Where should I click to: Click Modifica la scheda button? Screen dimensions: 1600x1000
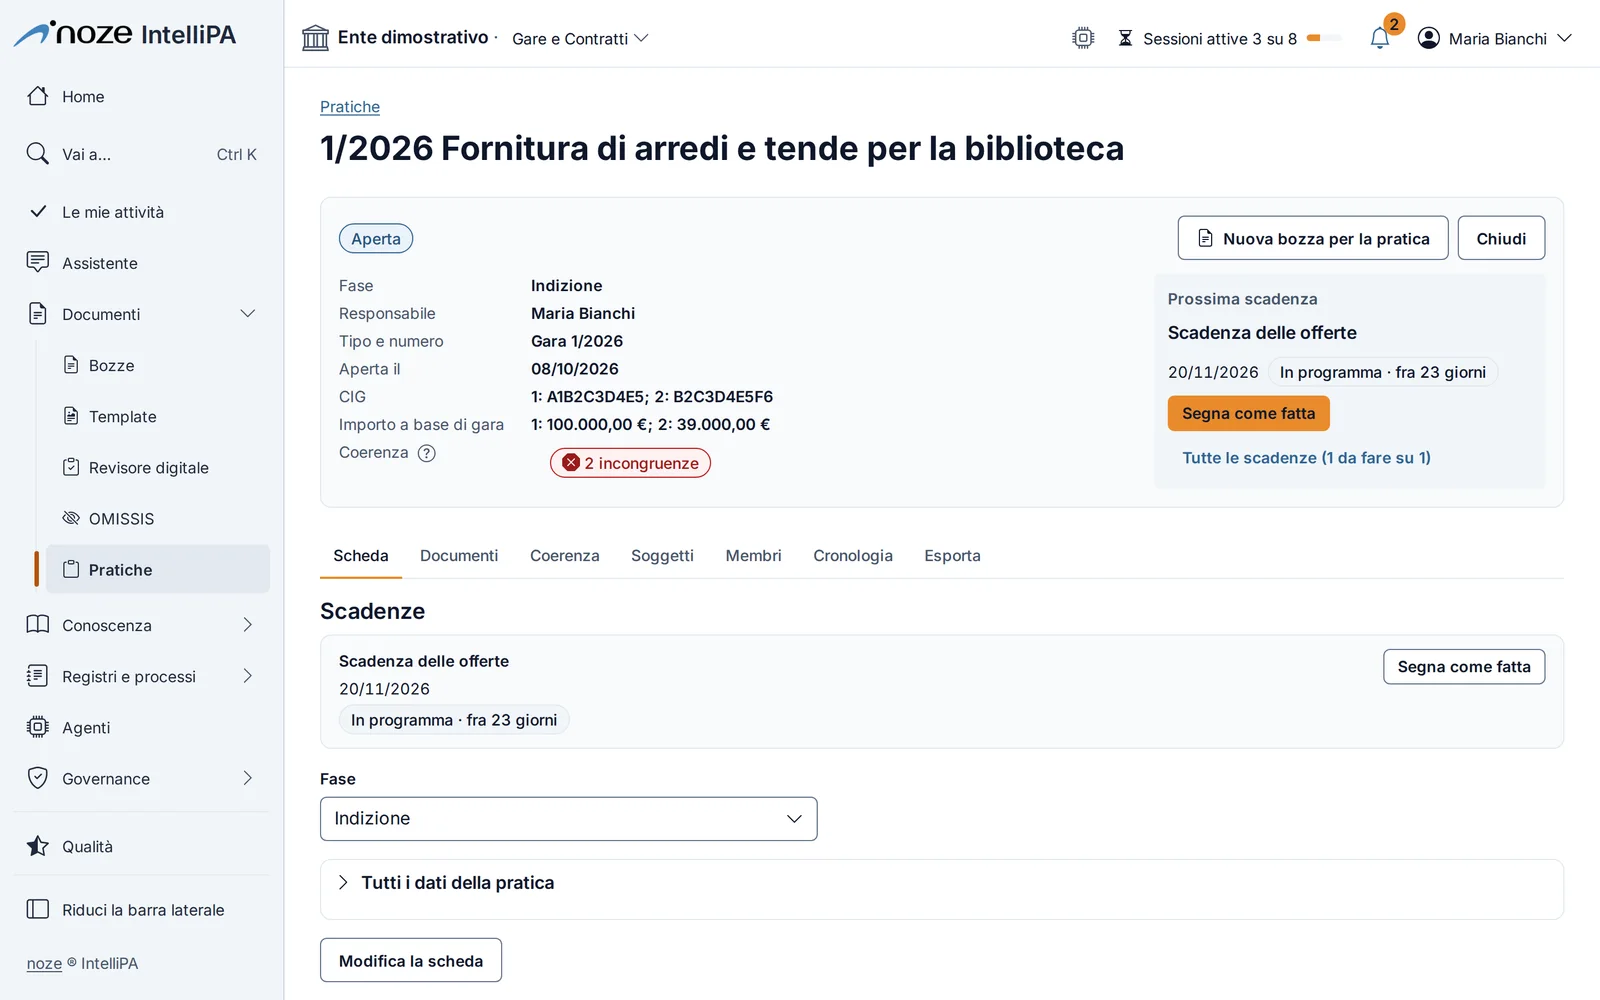[x=411, y=960]
